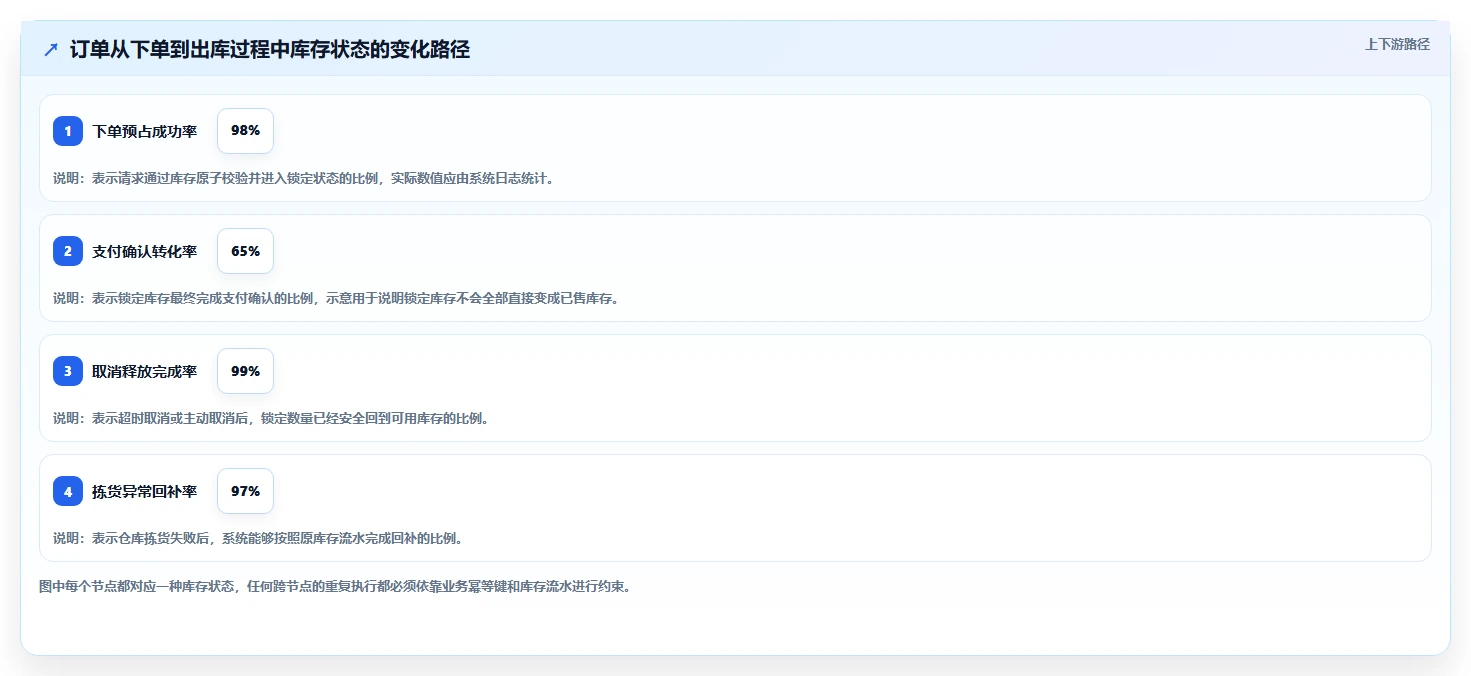Click the description about 超时取消或主动取消后
Viewport: 1471px width, 676px height.
(271, 418)
